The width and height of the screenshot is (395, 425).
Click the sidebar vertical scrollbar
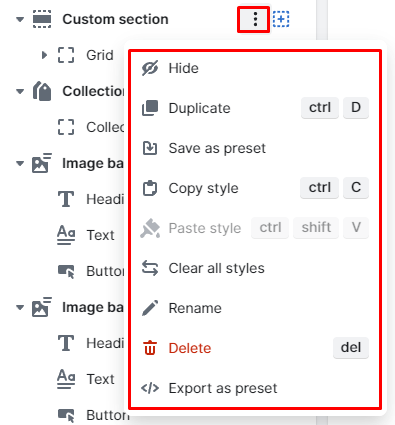[x=322, y=20]
